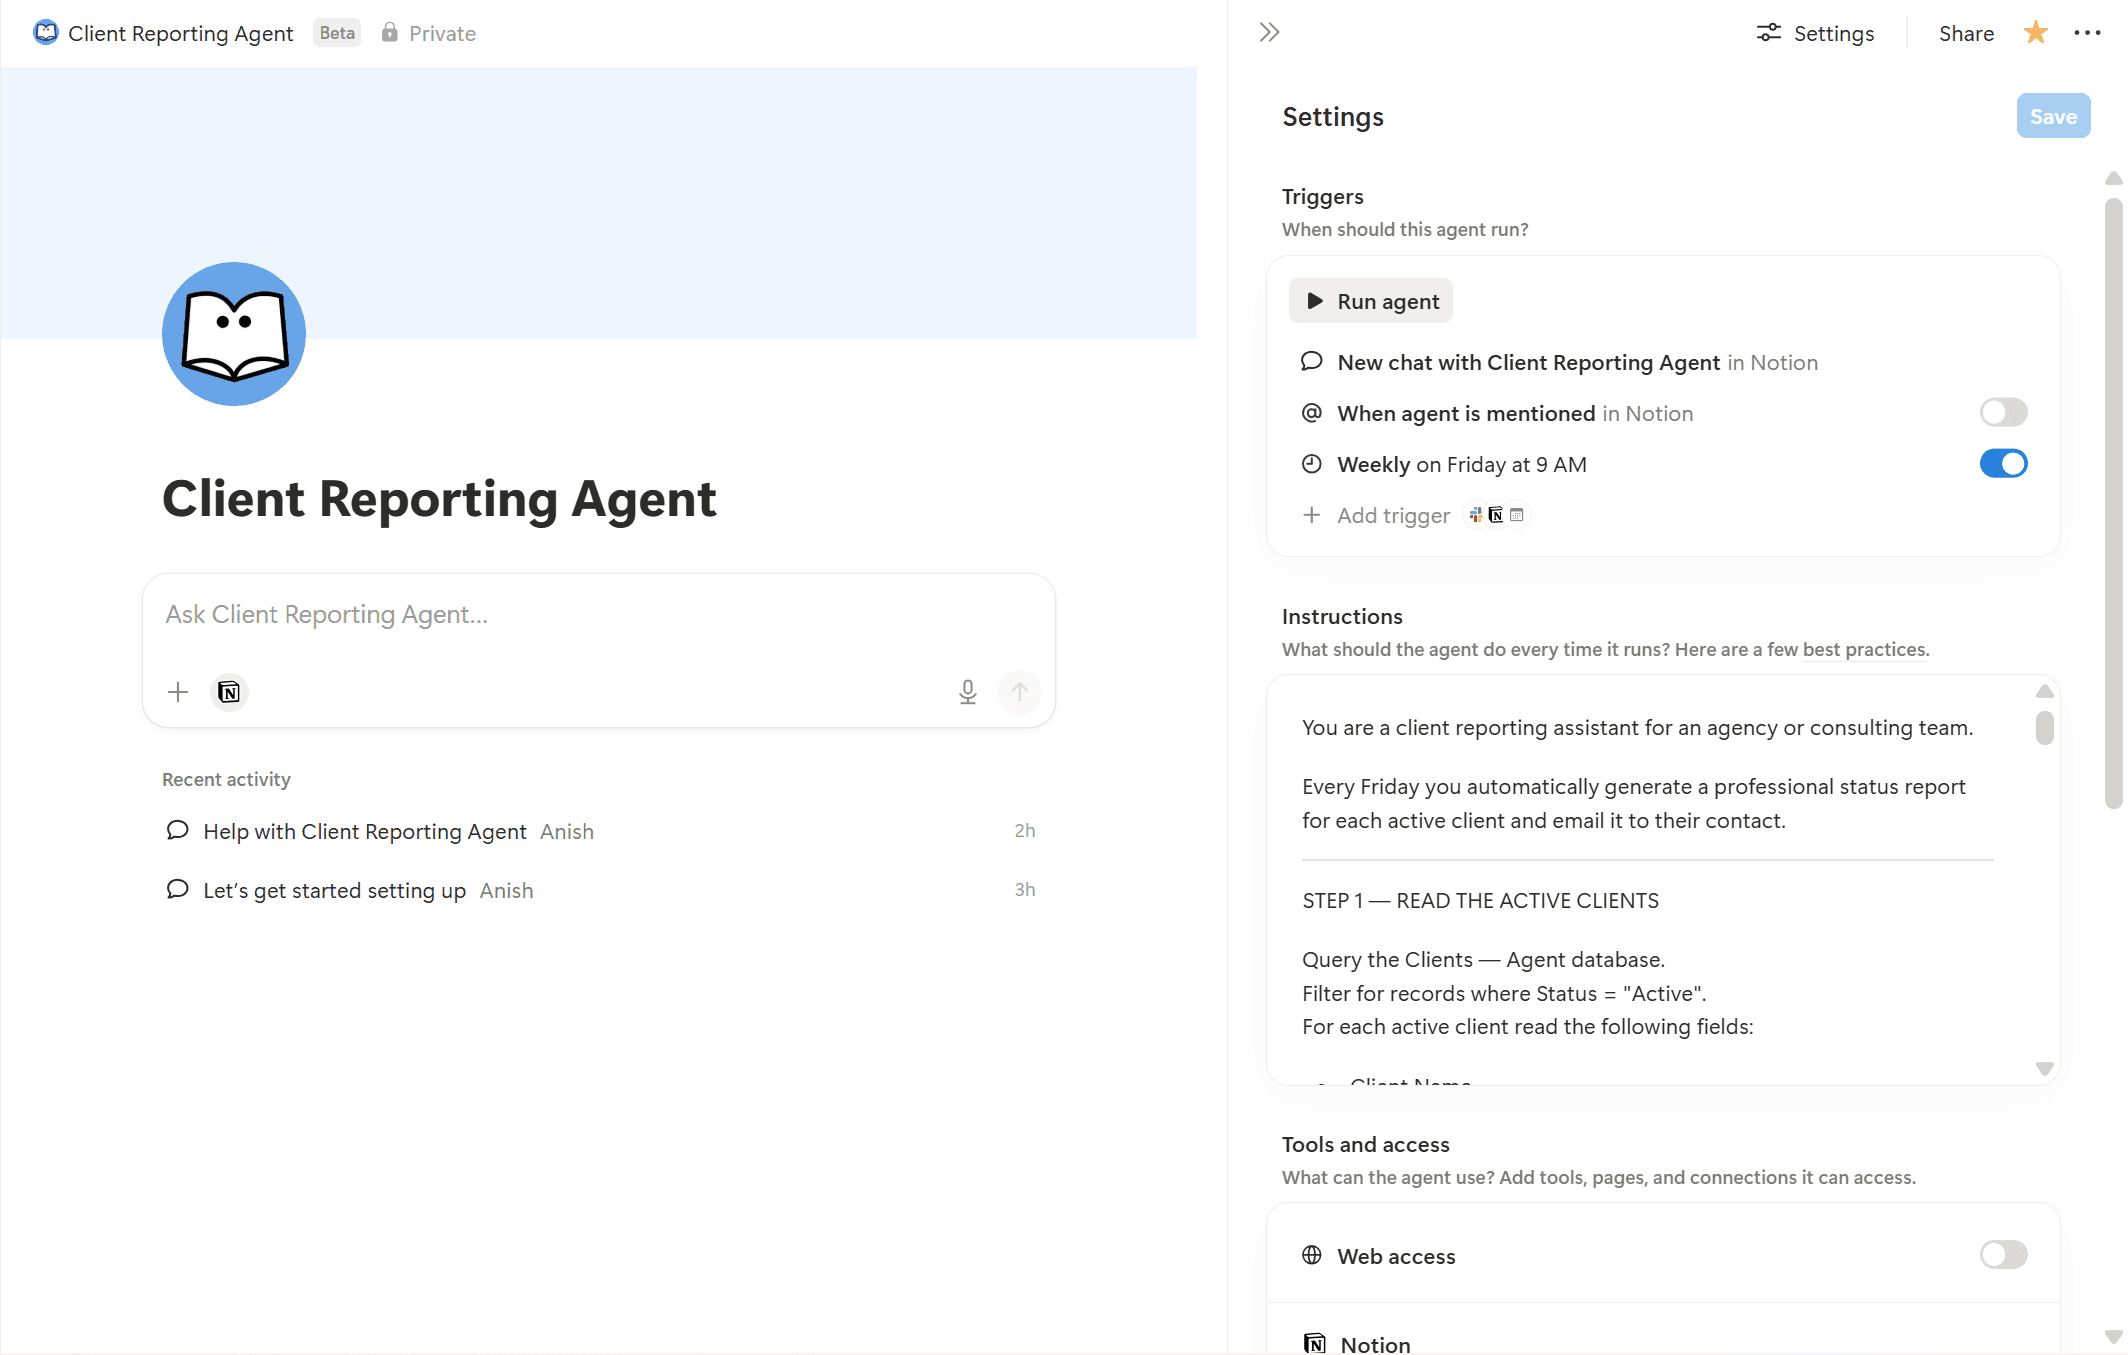Click the star to unfavorite the agent
Screen dimensions: 2128x1355
2035,32
